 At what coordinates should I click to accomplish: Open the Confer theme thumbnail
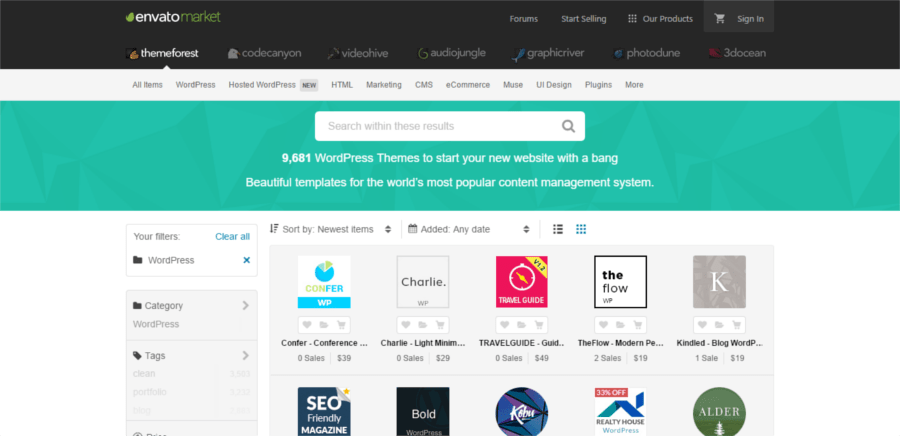[324, 282]
